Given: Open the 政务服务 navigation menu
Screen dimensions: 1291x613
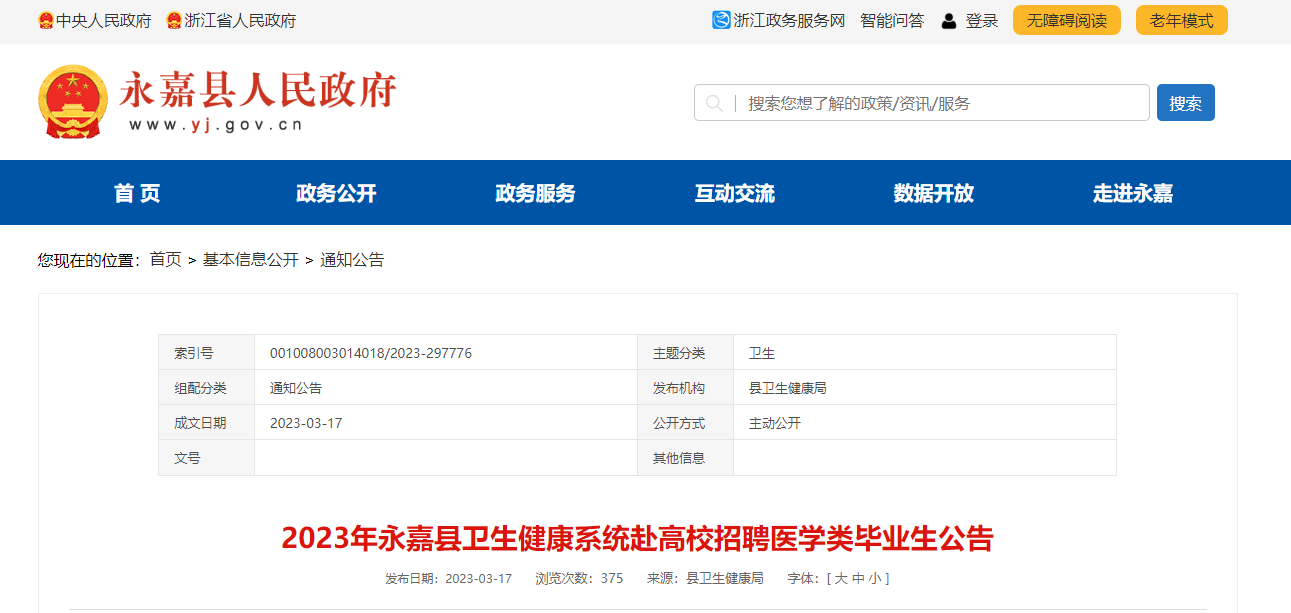Looking at the screenshot, I should tap(535, 193).
